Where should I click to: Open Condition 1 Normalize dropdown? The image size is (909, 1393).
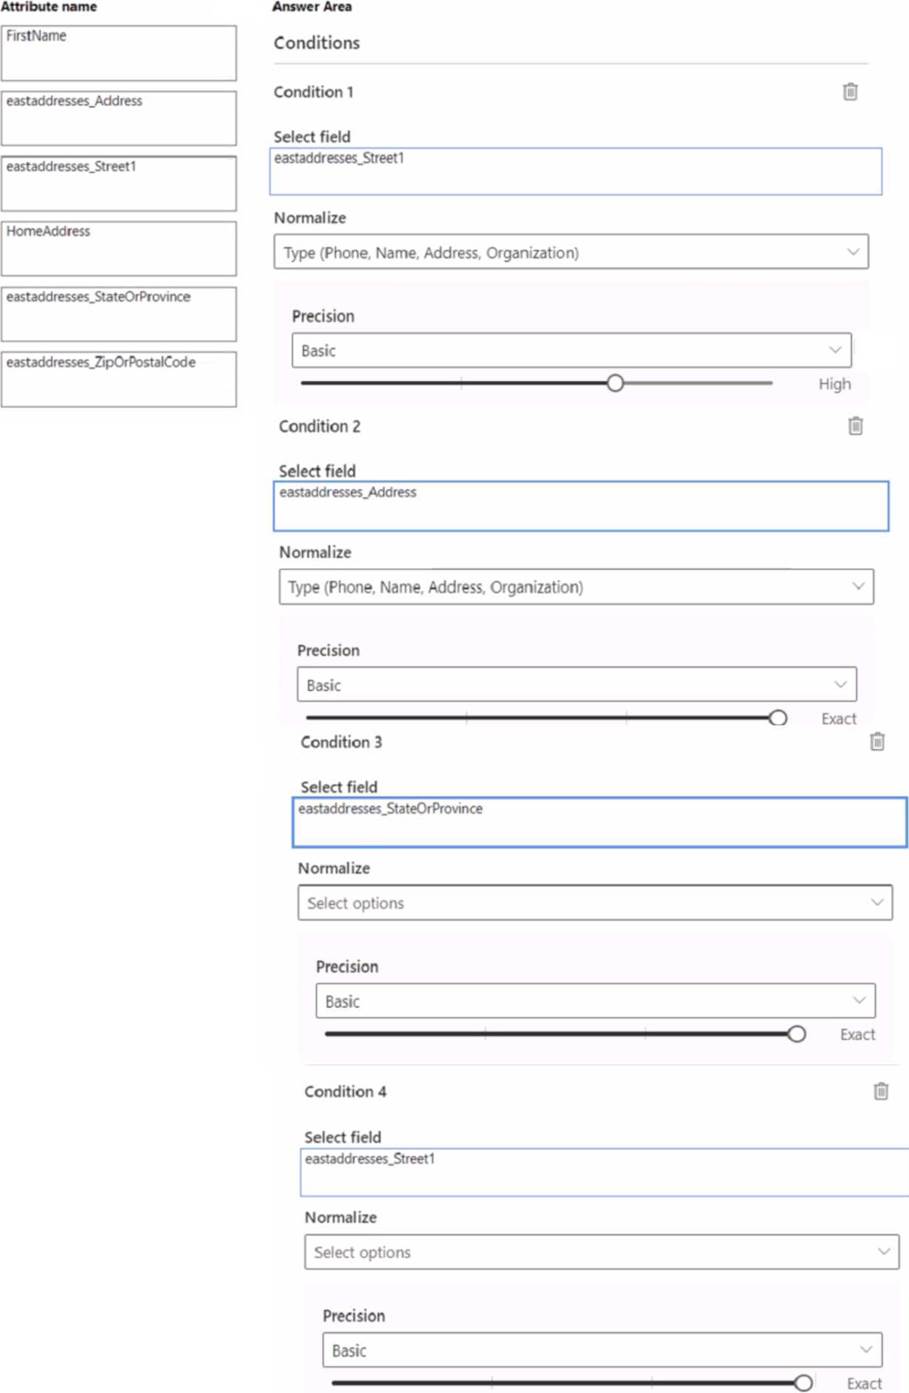pyautogui.click(x=570, y=252)
